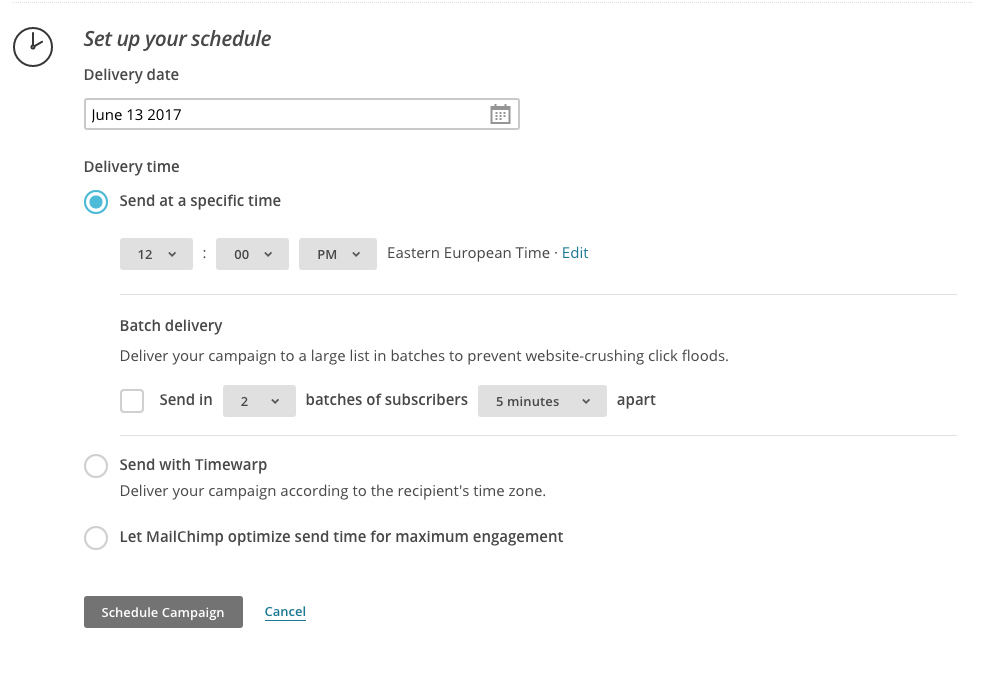Viewport: 1003px width, 683px height.
Task: Click the Delivery date field showing June 13 2017
Action: (x=285, y=114)
